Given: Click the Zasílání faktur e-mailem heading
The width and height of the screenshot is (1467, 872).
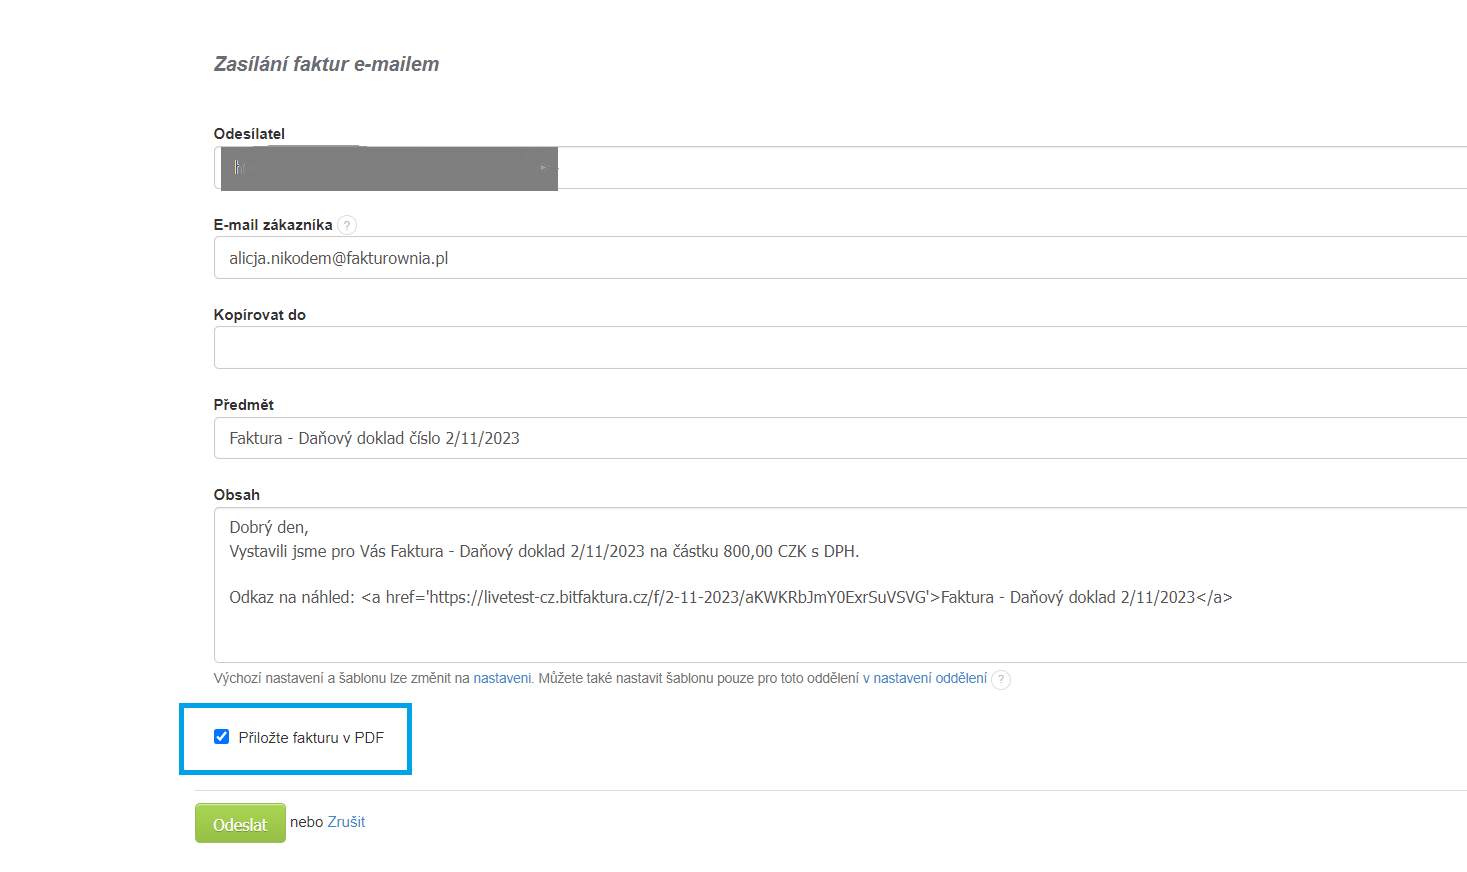Looking at the screenshot, I should [x=326, y=64].
